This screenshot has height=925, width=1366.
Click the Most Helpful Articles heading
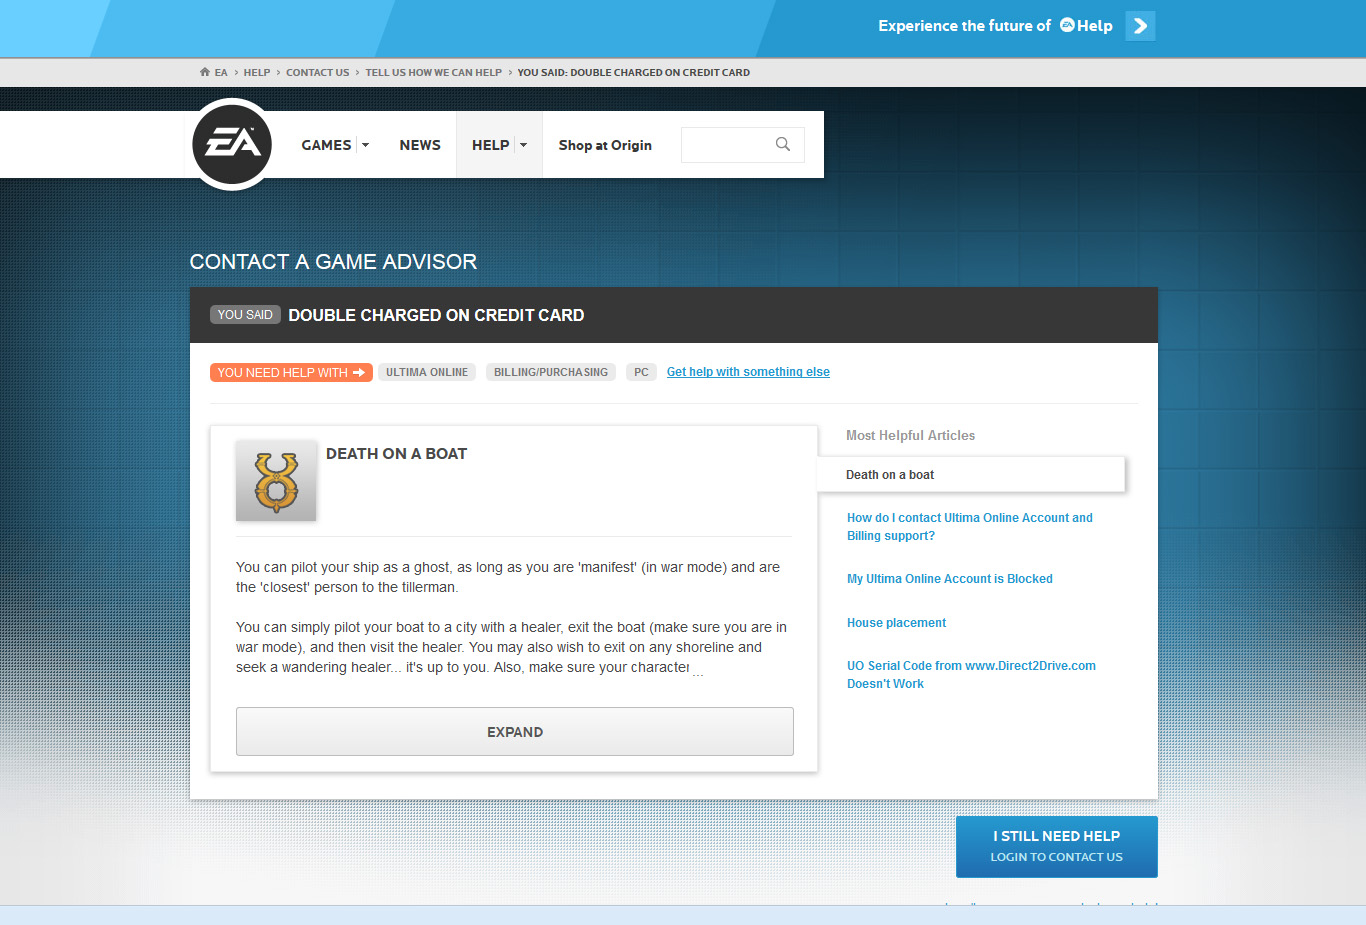click(910, 435)
